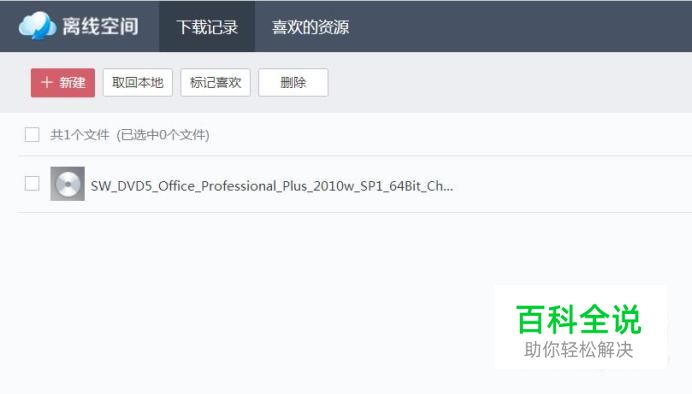The image size is (692, 394).
Task: Click the 取回本地 button
Action: 138,83
